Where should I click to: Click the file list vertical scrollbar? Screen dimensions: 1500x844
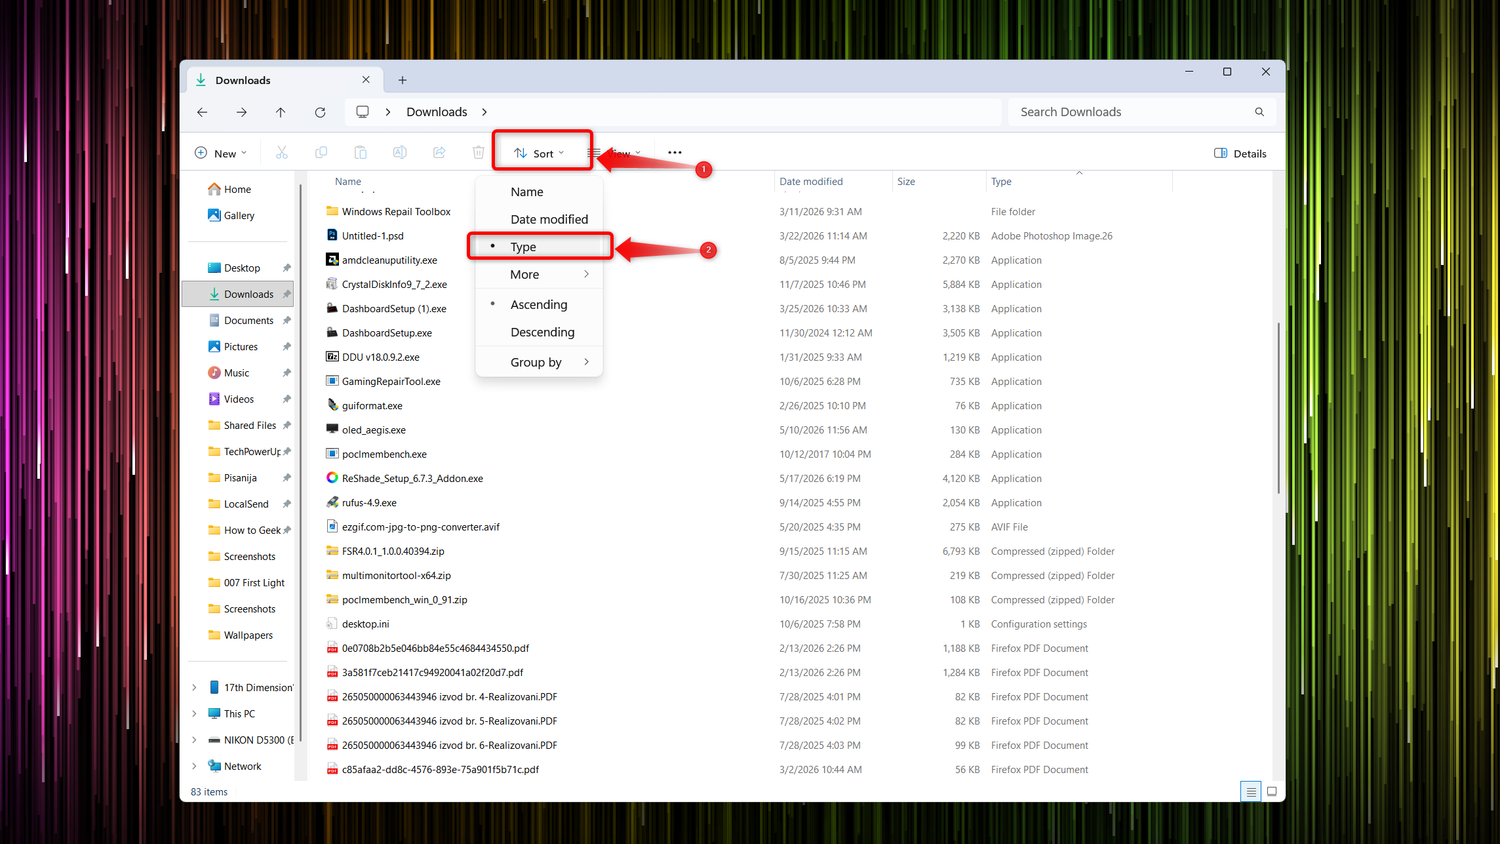(1278, 407)
